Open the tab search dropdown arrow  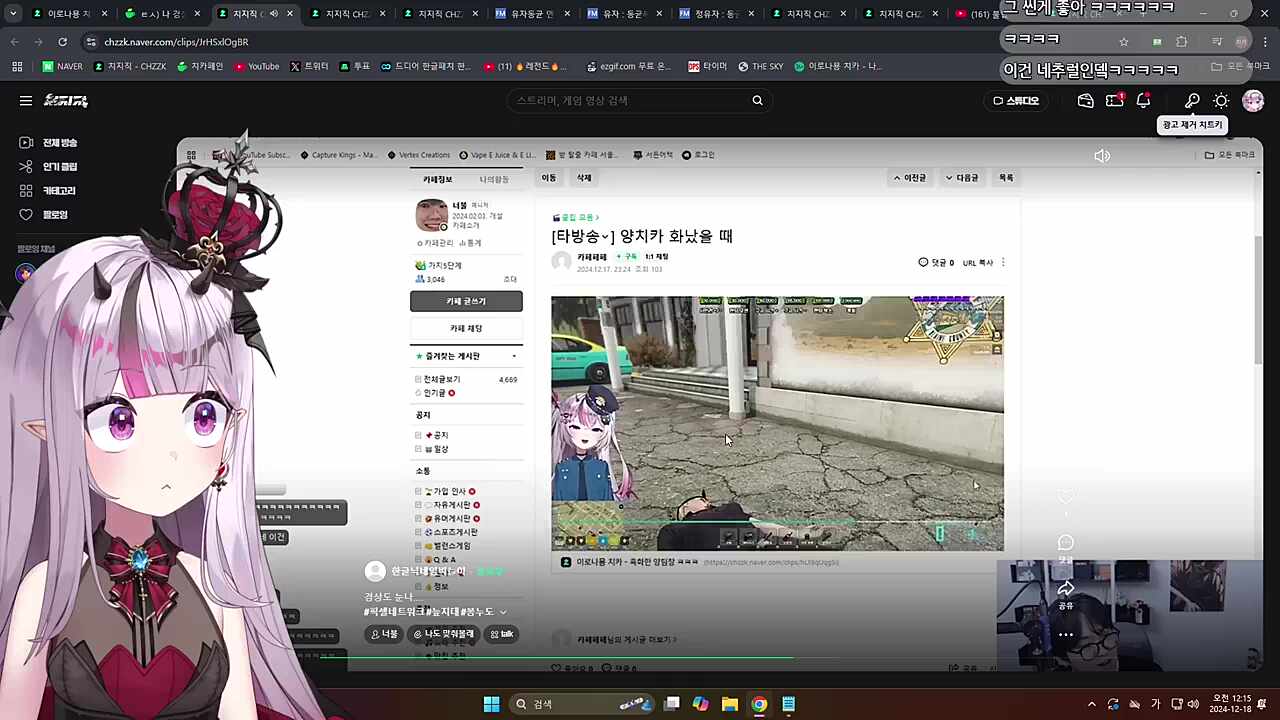point(13,14)
